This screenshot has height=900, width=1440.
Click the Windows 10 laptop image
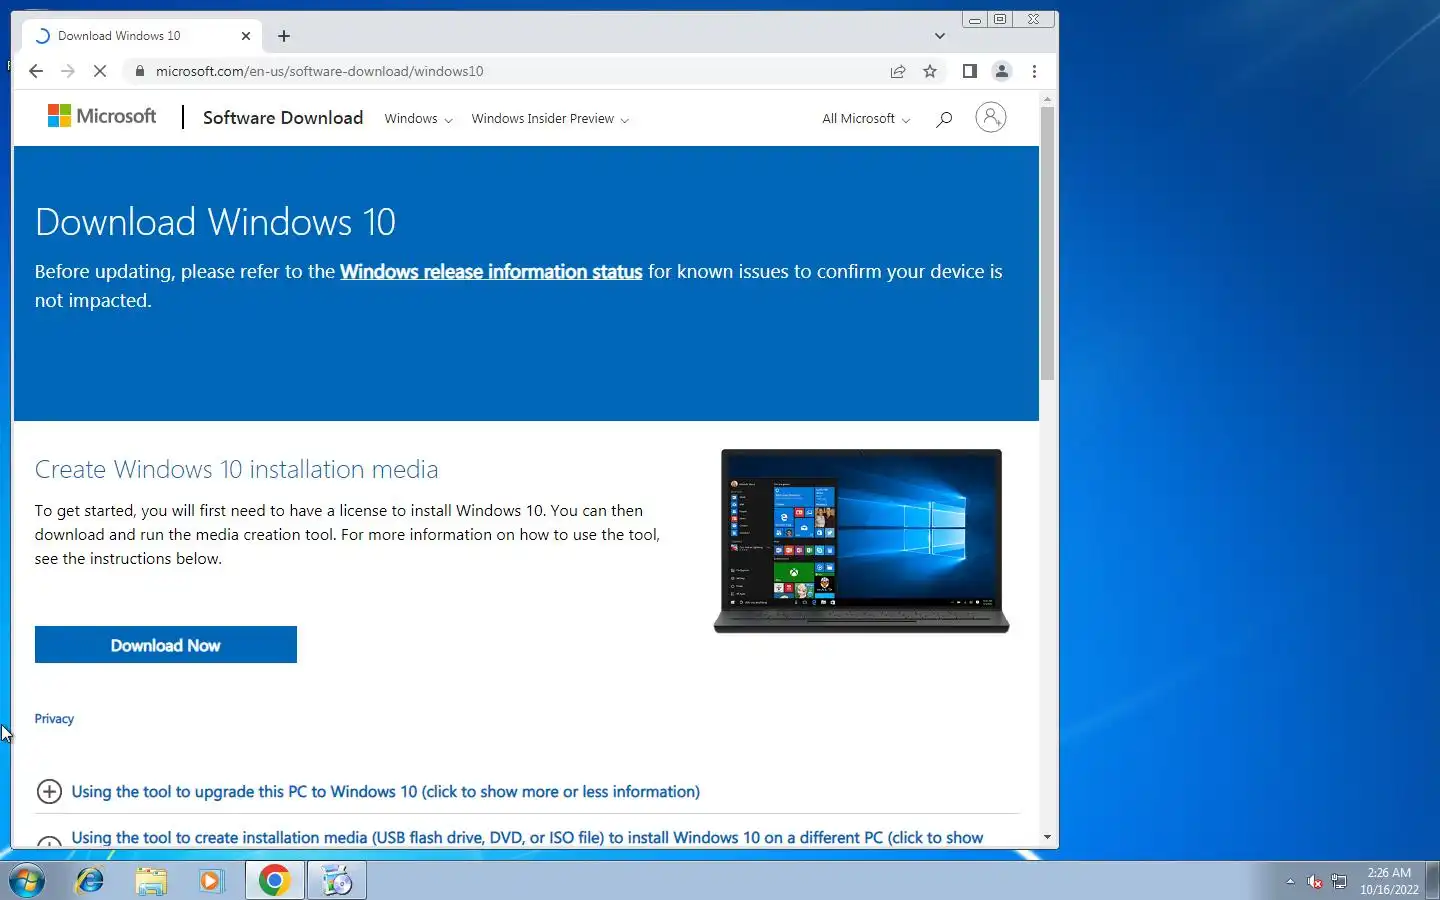861,541
